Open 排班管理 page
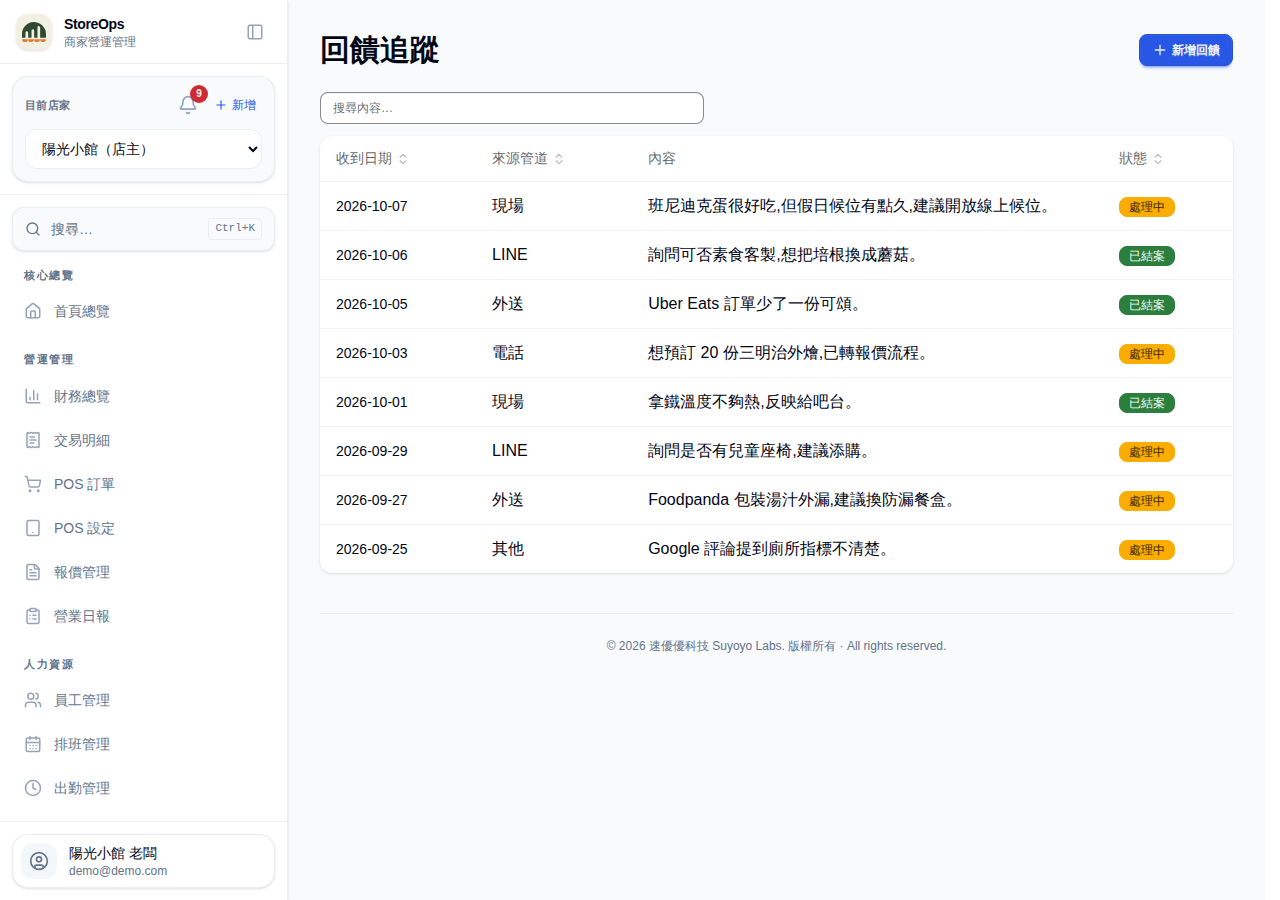The height and width of the screenshot is (900, 1280). [143, 744]
